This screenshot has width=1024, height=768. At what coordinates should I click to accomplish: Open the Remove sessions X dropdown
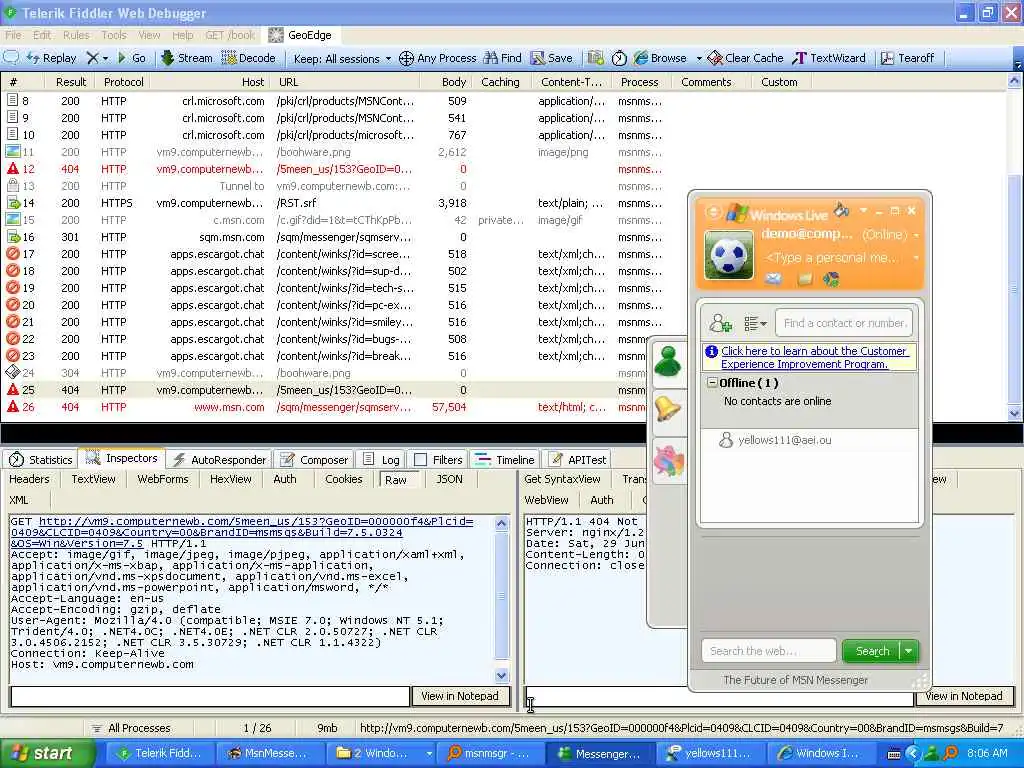tap(97, 58)
